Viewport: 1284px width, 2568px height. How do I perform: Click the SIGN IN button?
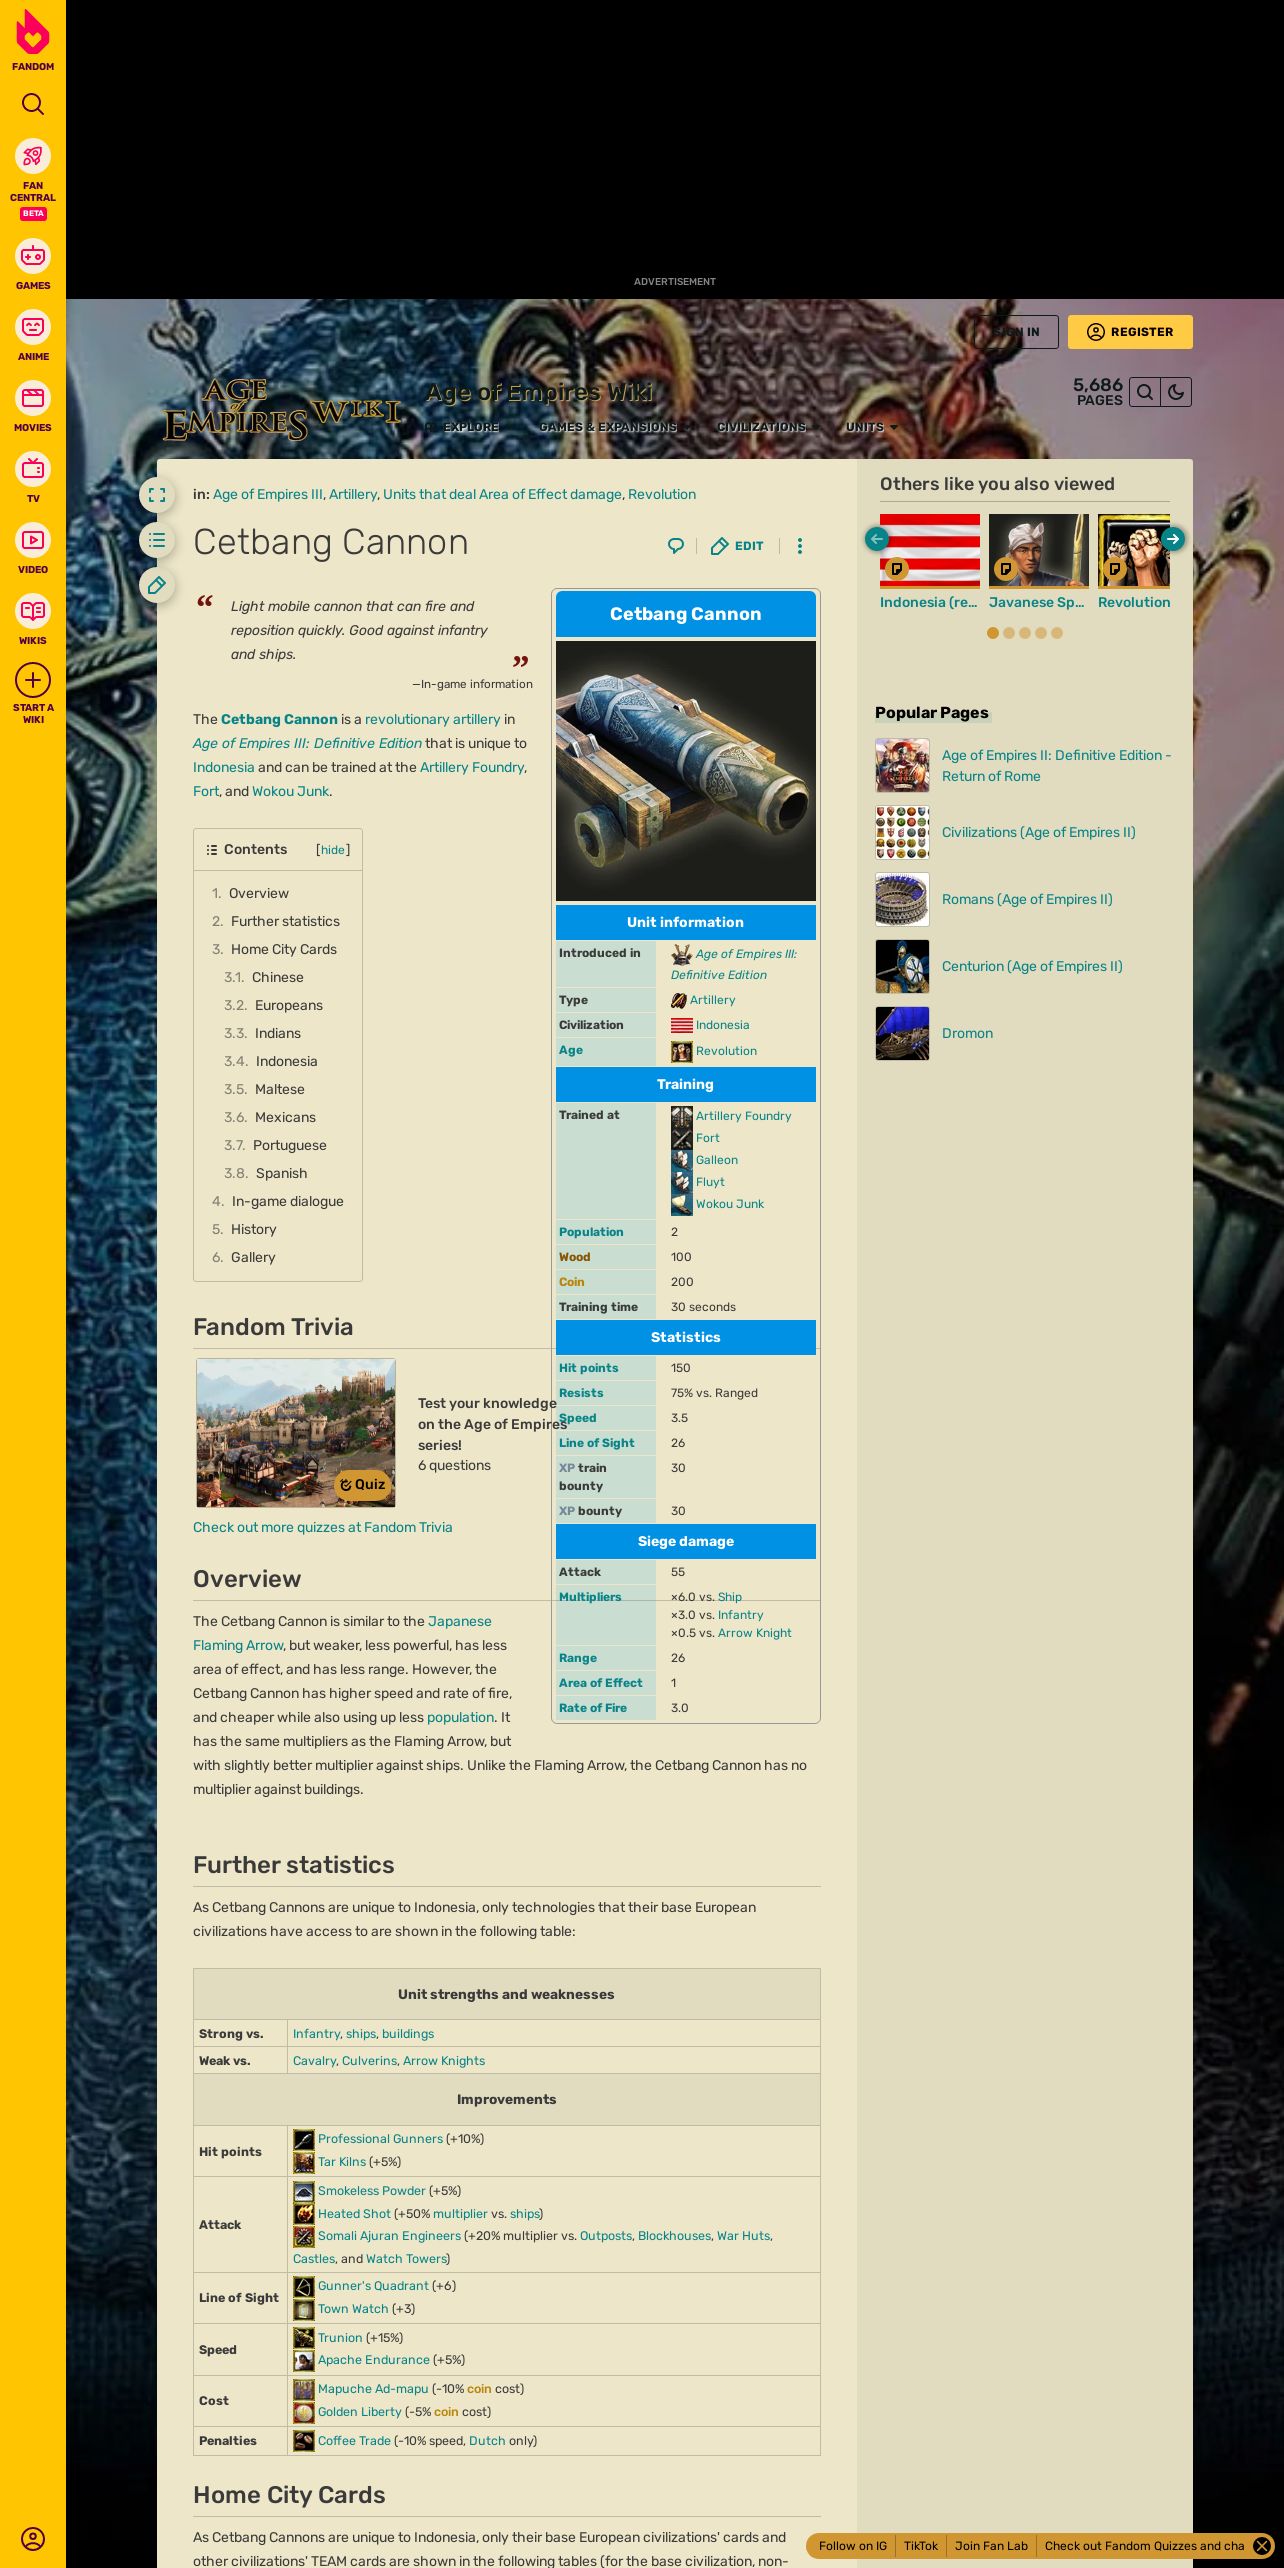tap(1016, 332)
